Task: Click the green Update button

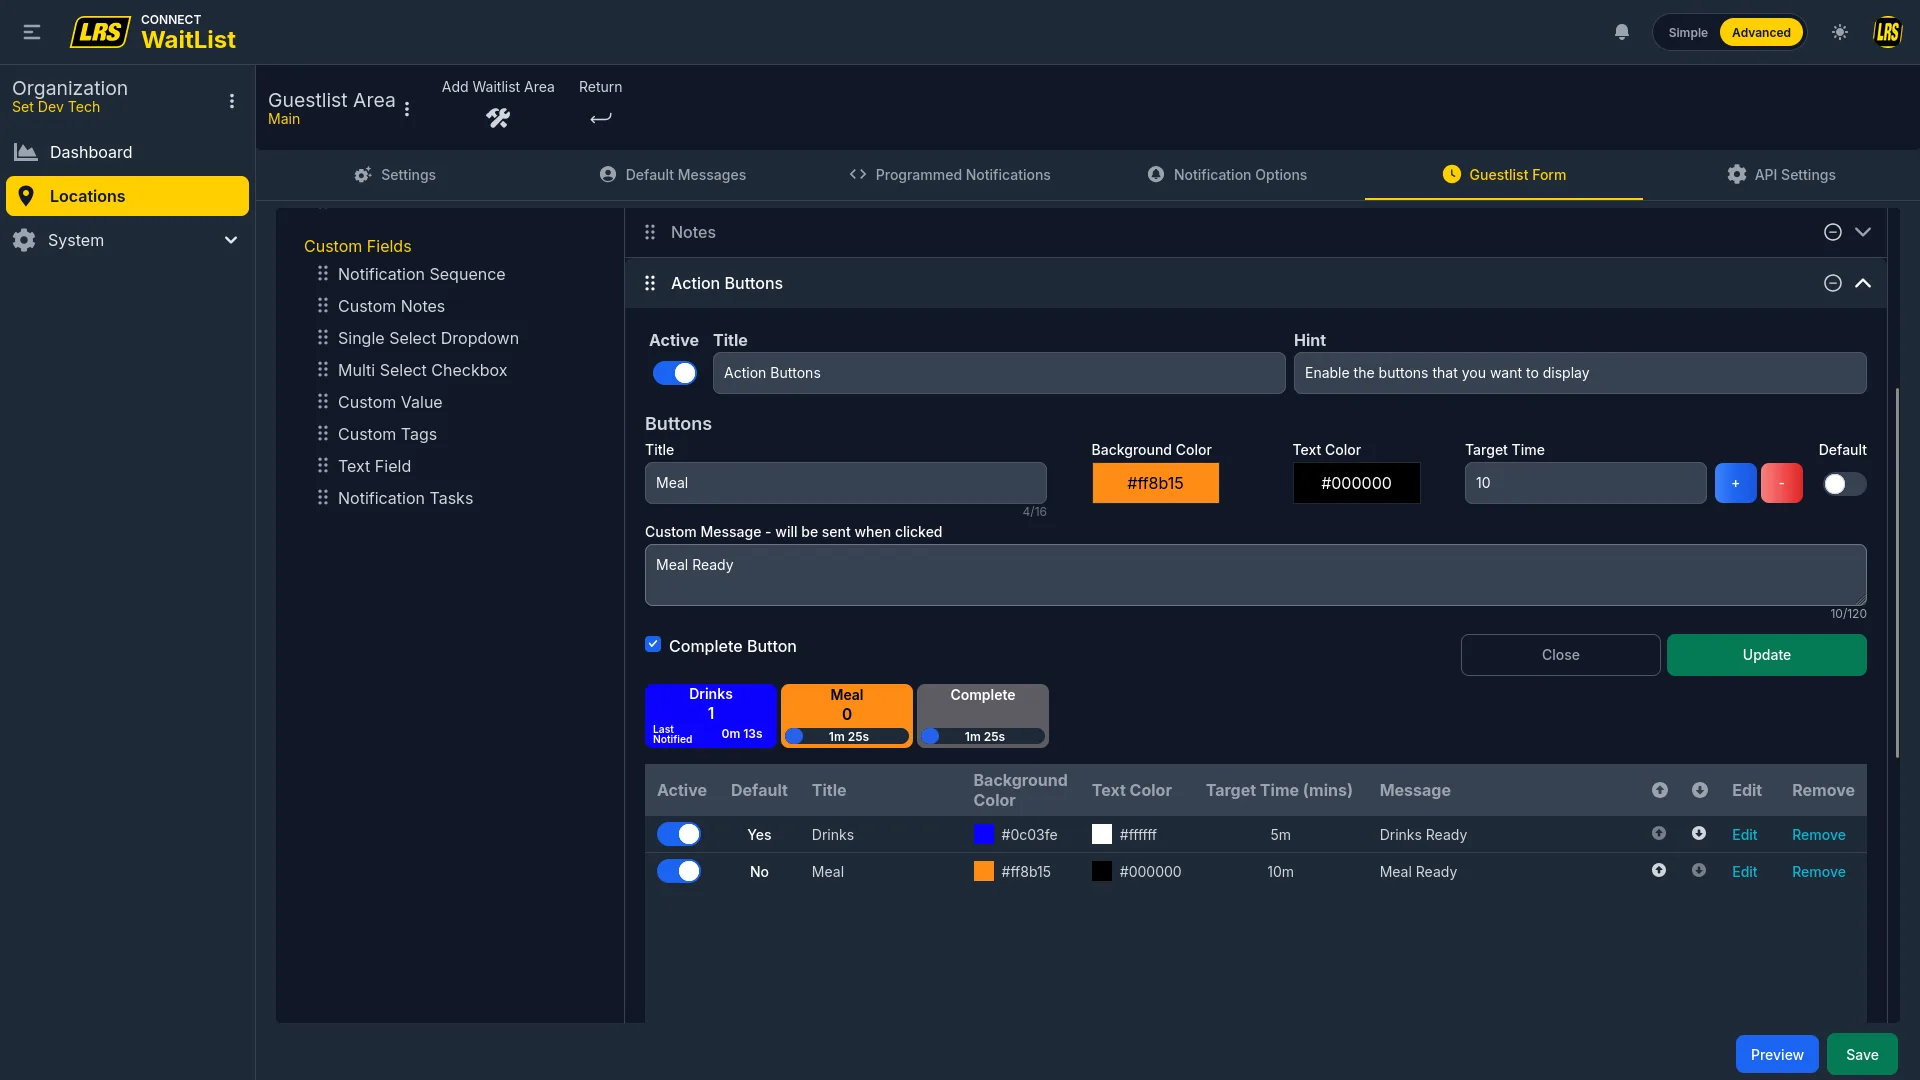Action: click(x=1766, y=655)
